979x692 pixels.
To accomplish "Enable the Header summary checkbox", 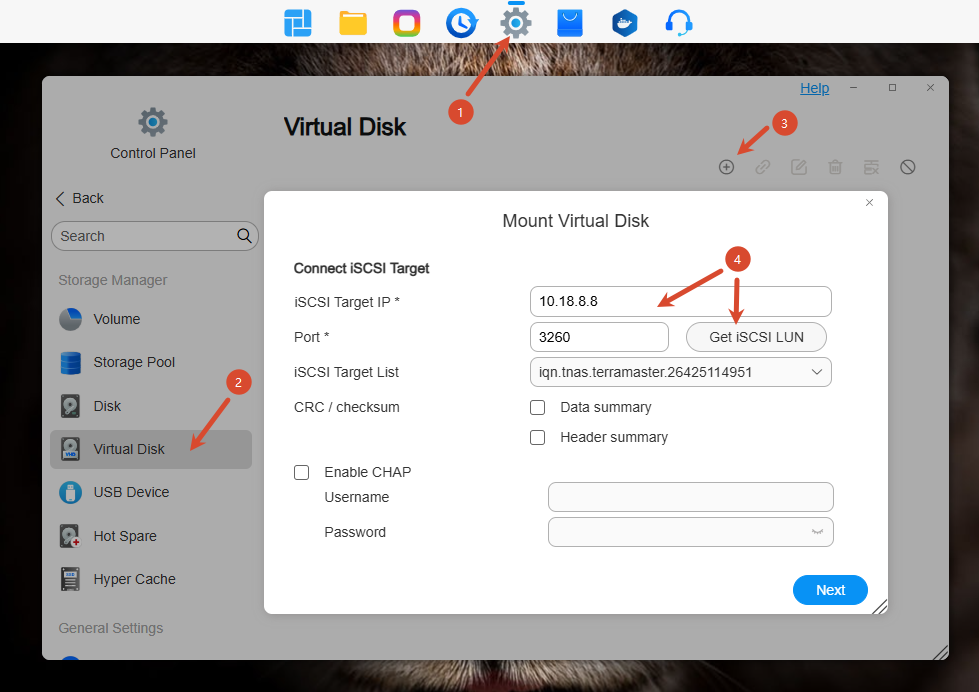I will tap(538, 437).
